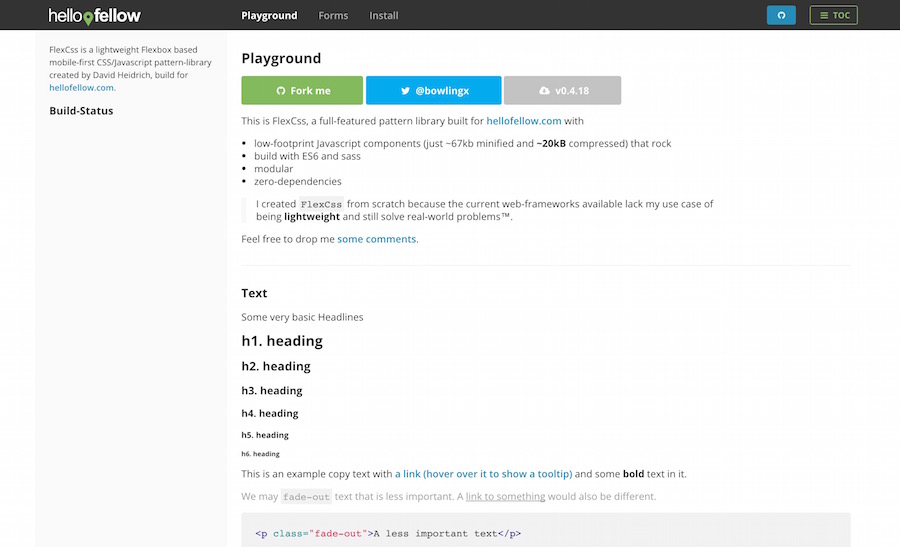Screen dimensions: 900x547
Task: Open the TOC menu button
Action: pos(833,15)
